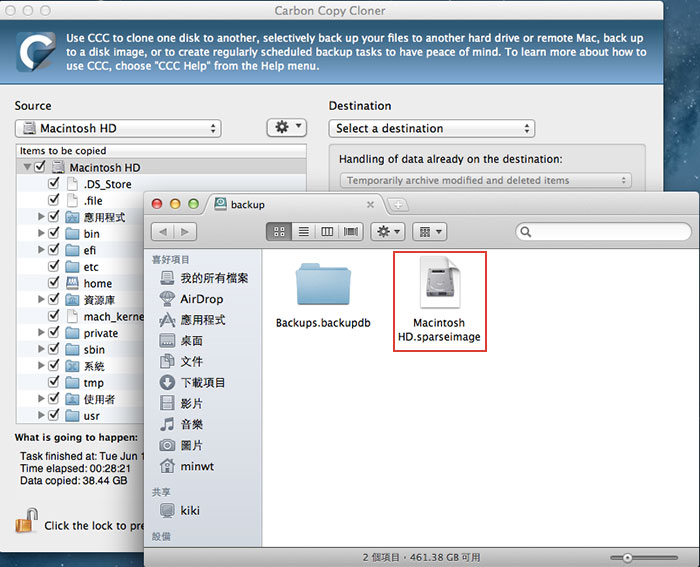Go back in Finder window
Viewport: 700px width, 567px height.
tap(163, 232)
